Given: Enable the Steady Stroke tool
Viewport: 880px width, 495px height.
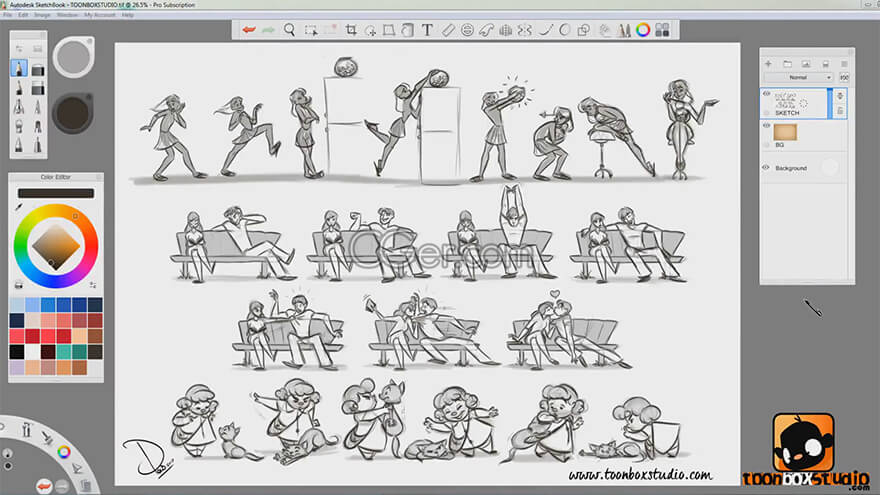Looking at the screenshot, I should click(546, 30).
